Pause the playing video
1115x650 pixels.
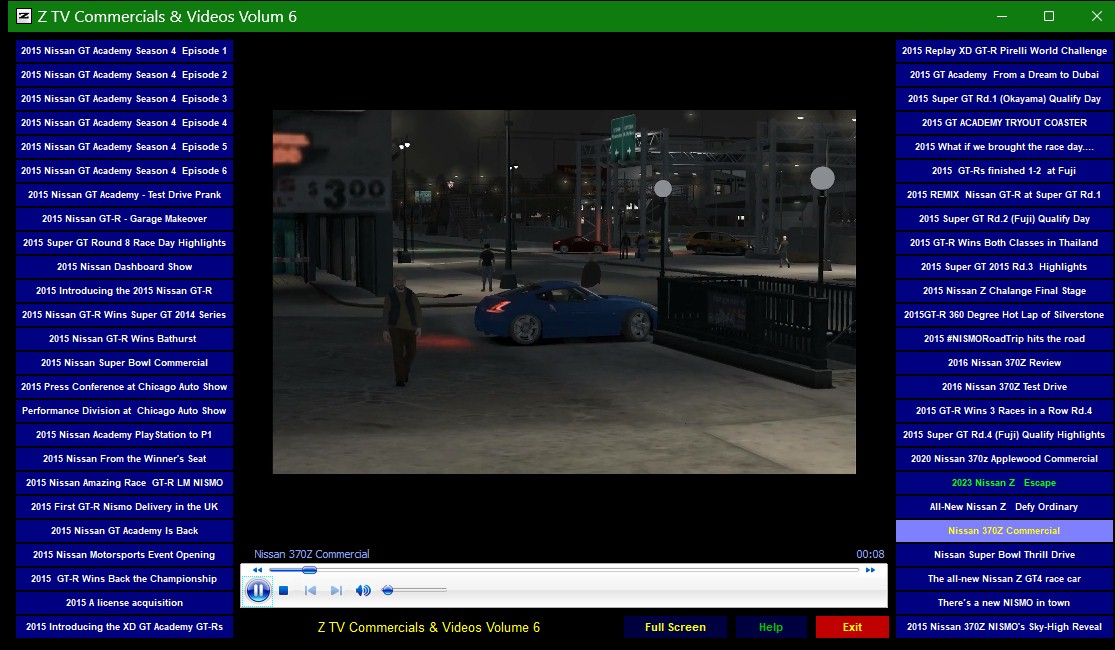pyautogui.click(x=257, y=591)
